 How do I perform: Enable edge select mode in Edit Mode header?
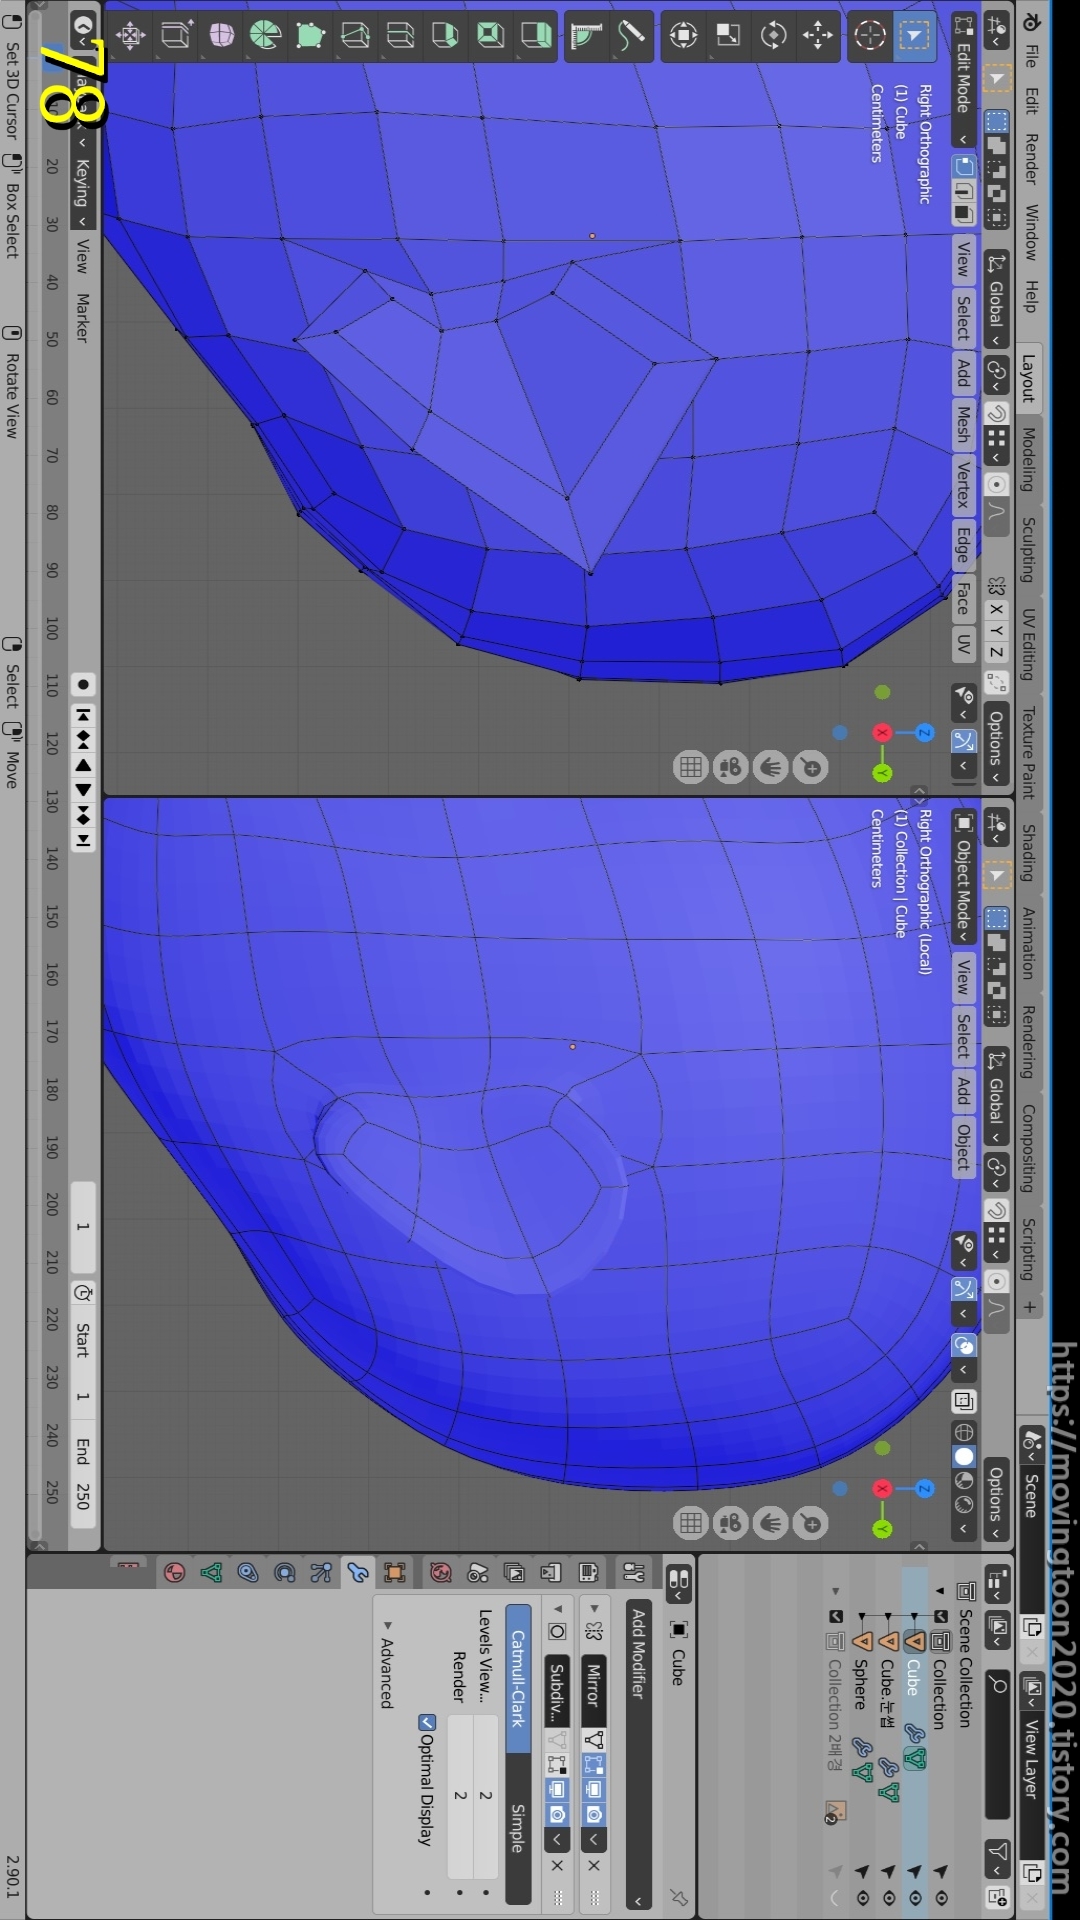[x=963, y=190]
